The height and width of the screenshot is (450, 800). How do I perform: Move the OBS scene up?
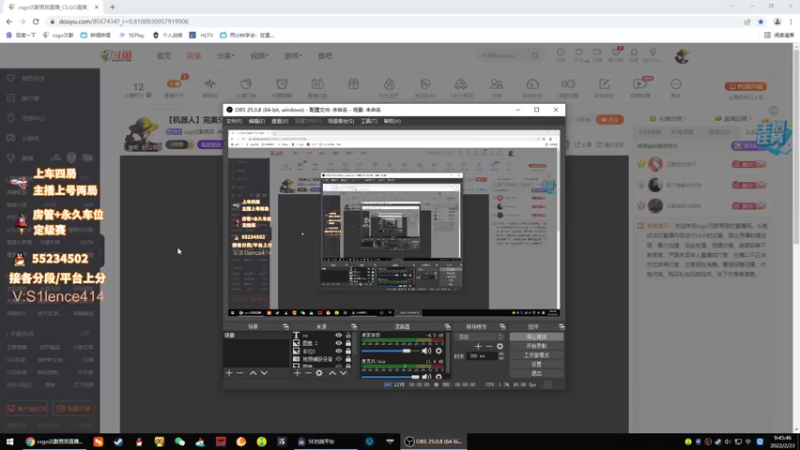click(x=253, y=373)
